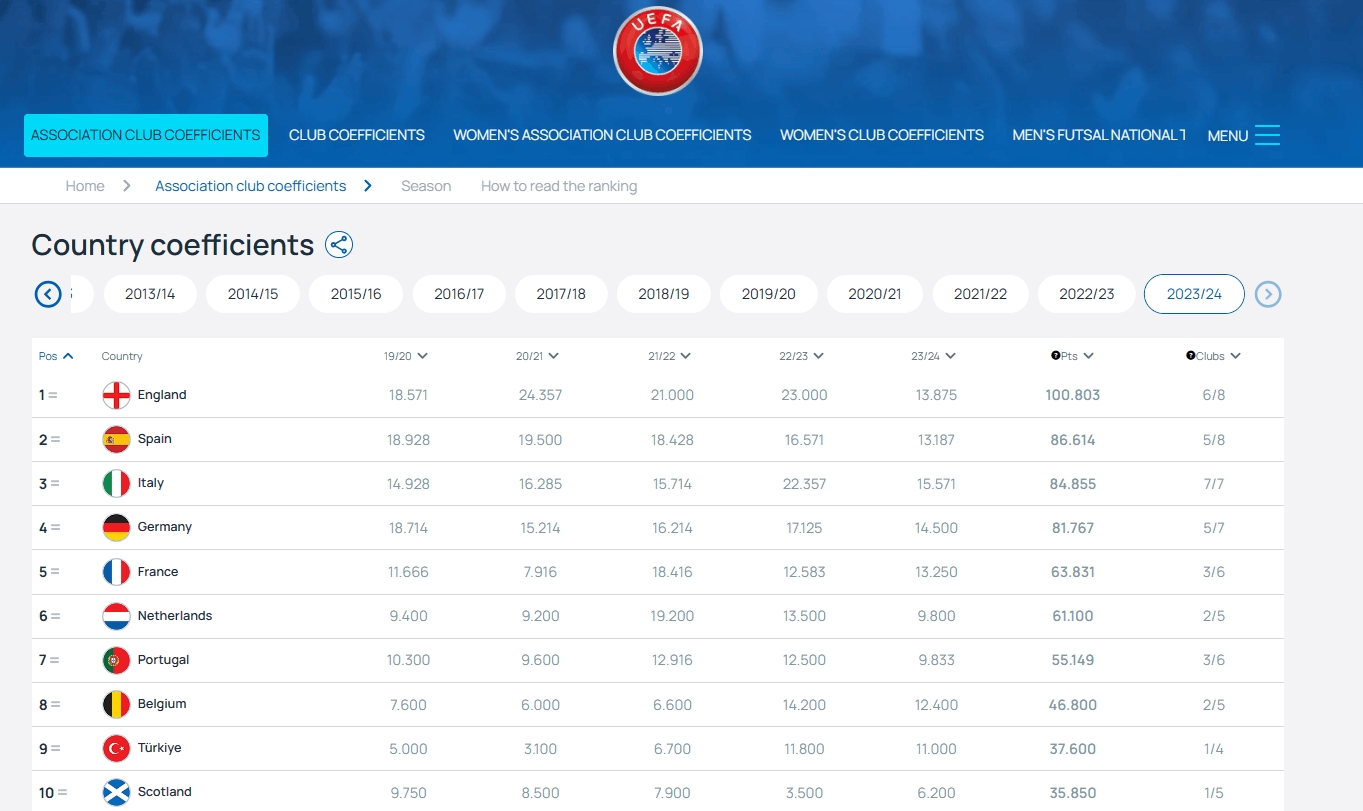Open the Season sub-navigation link
Viewport: 1363px width, 811px height.
click(x=426, y=186)
